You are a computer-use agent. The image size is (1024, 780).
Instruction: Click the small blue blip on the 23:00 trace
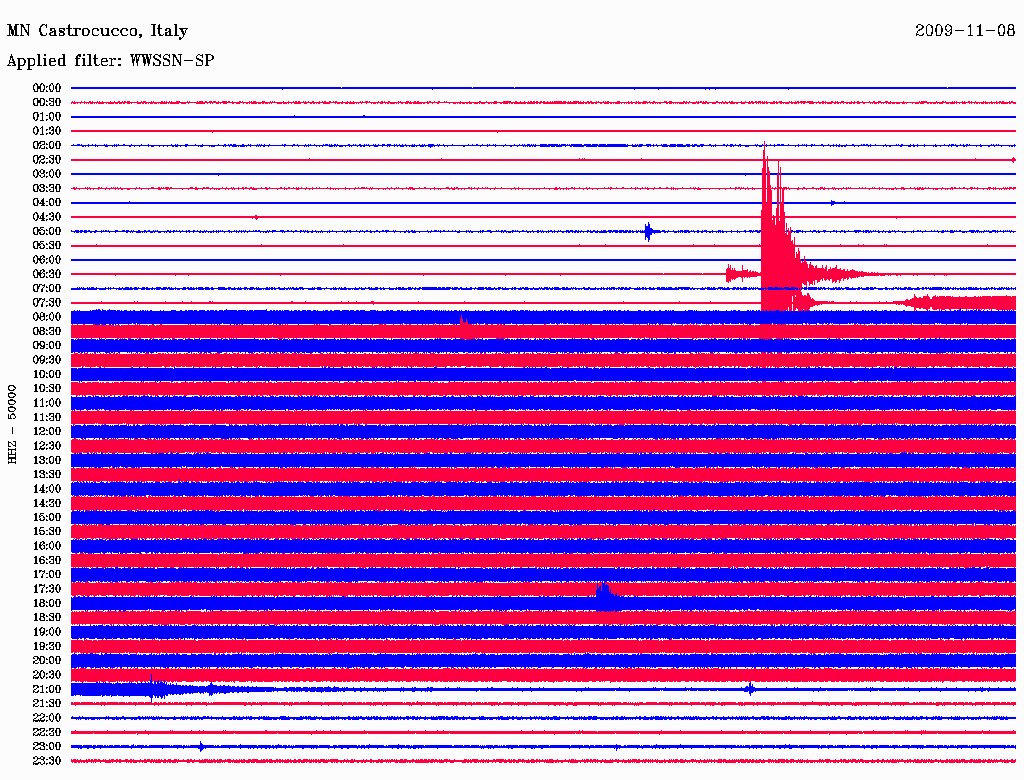coord(202,747)
